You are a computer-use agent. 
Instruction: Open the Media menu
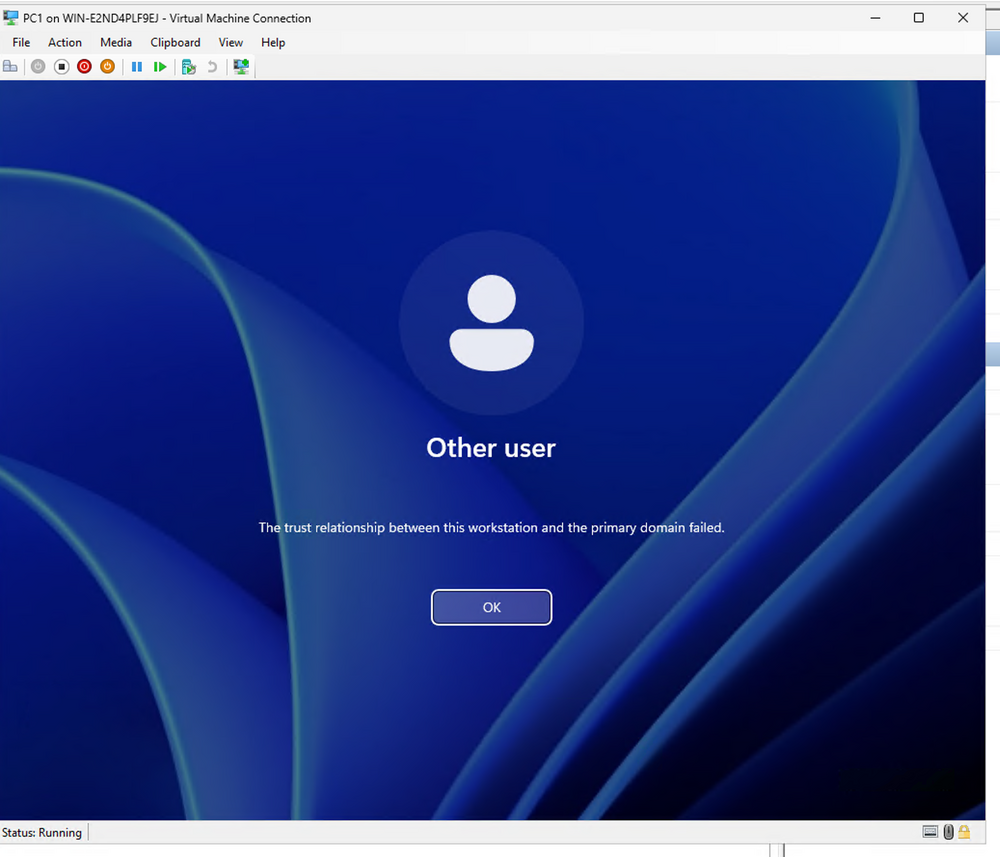(116, 42)
